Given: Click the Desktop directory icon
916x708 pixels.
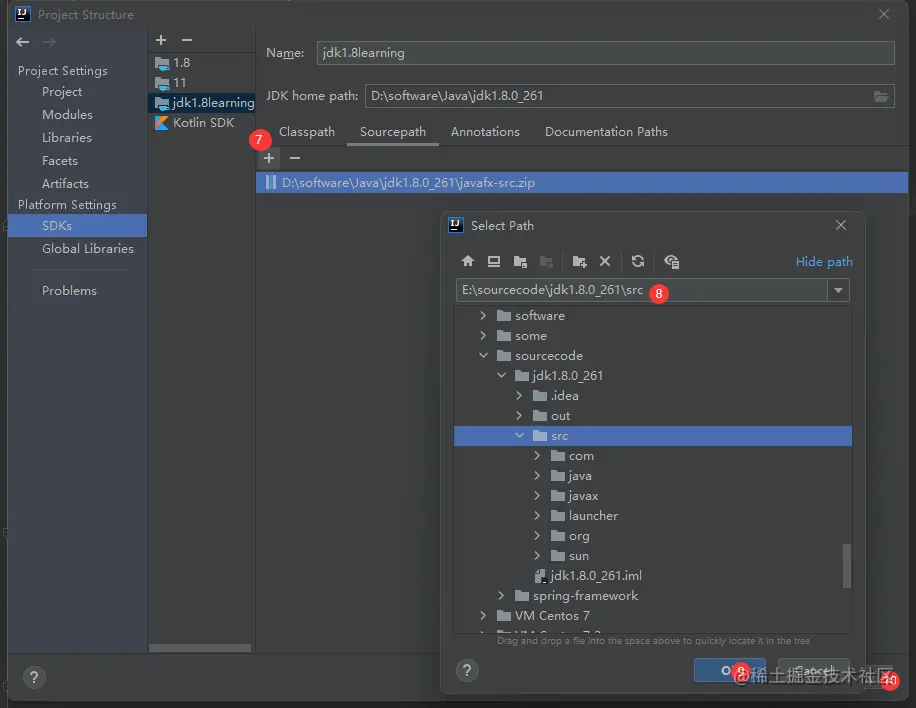Looking at the screenshot, I should pos(494,261).
